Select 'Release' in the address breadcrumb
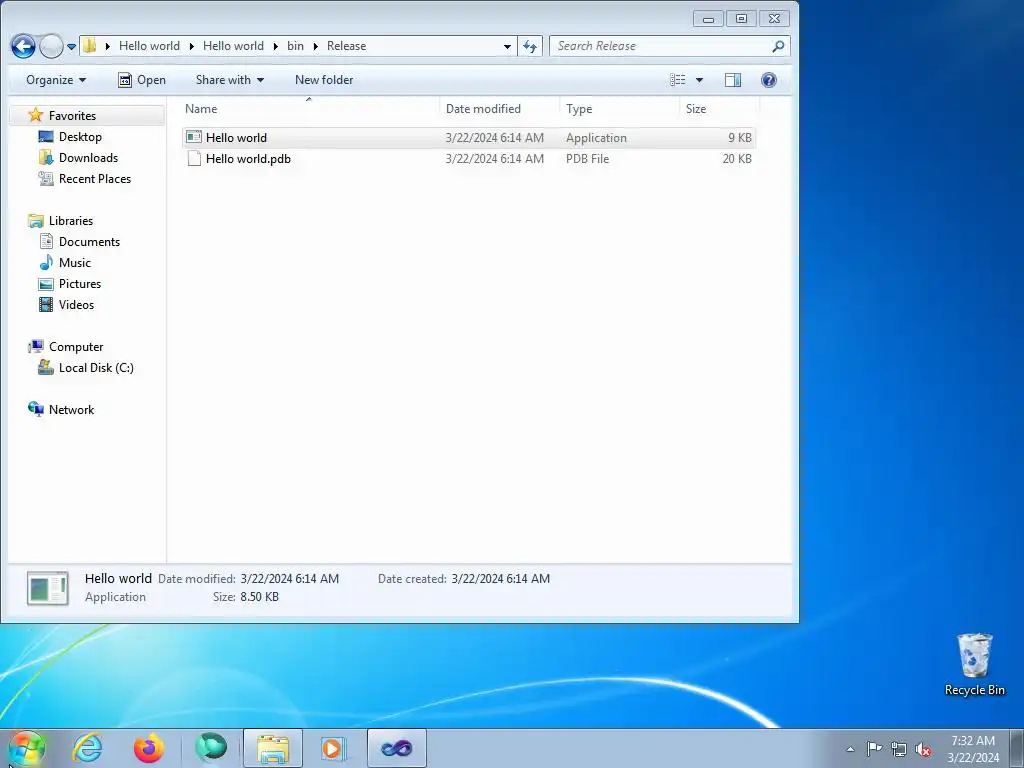 click(x=346, y=46)
